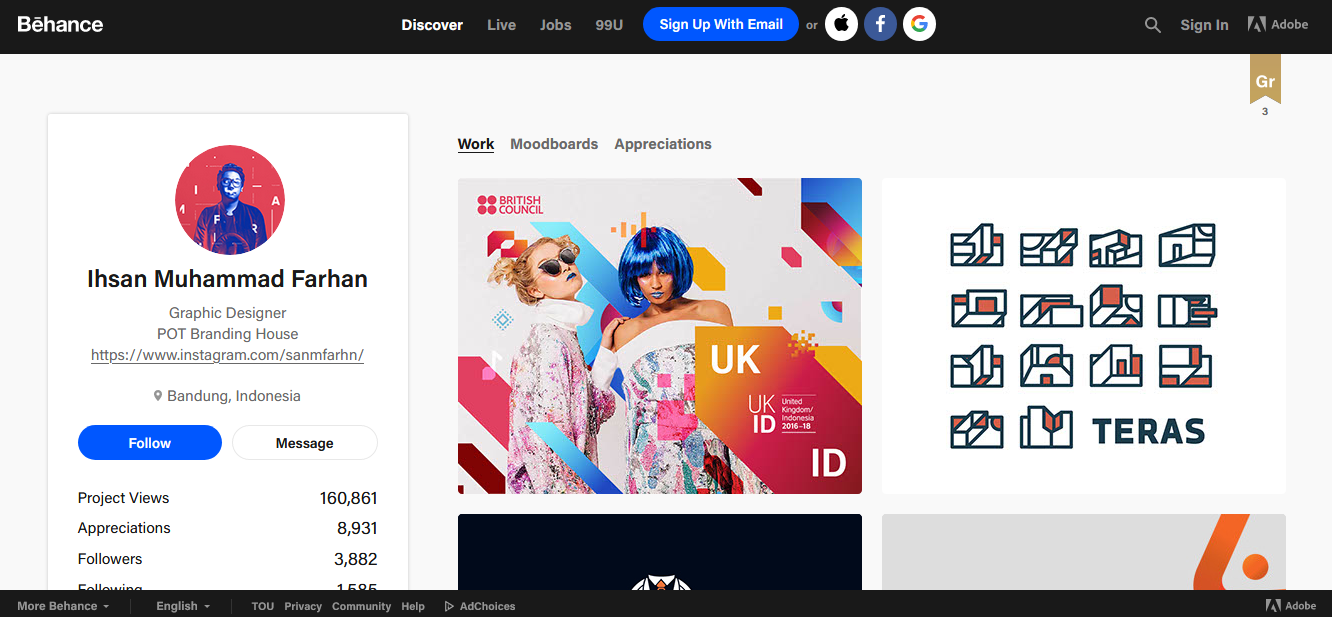
Task: Open the TERAS logo project thumbnail
Action: point(1083,336)
